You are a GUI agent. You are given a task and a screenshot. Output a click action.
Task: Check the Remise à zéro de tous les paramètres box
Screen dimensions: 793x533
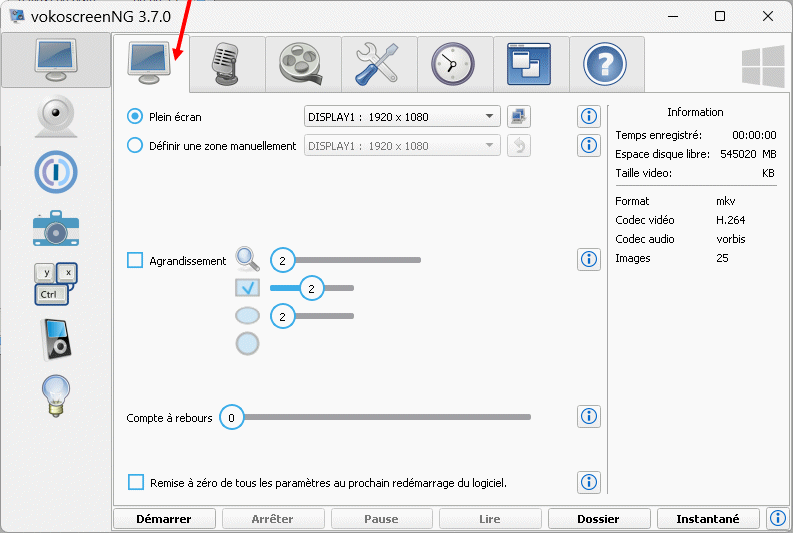[136, 482]
